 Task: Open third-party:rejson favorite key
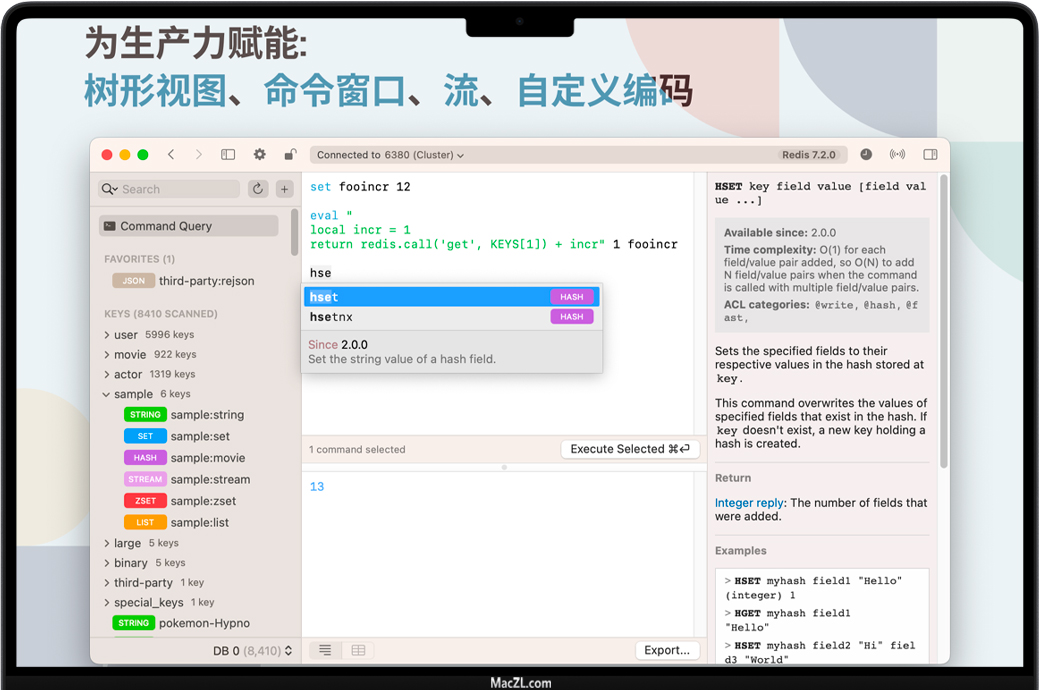206,281
